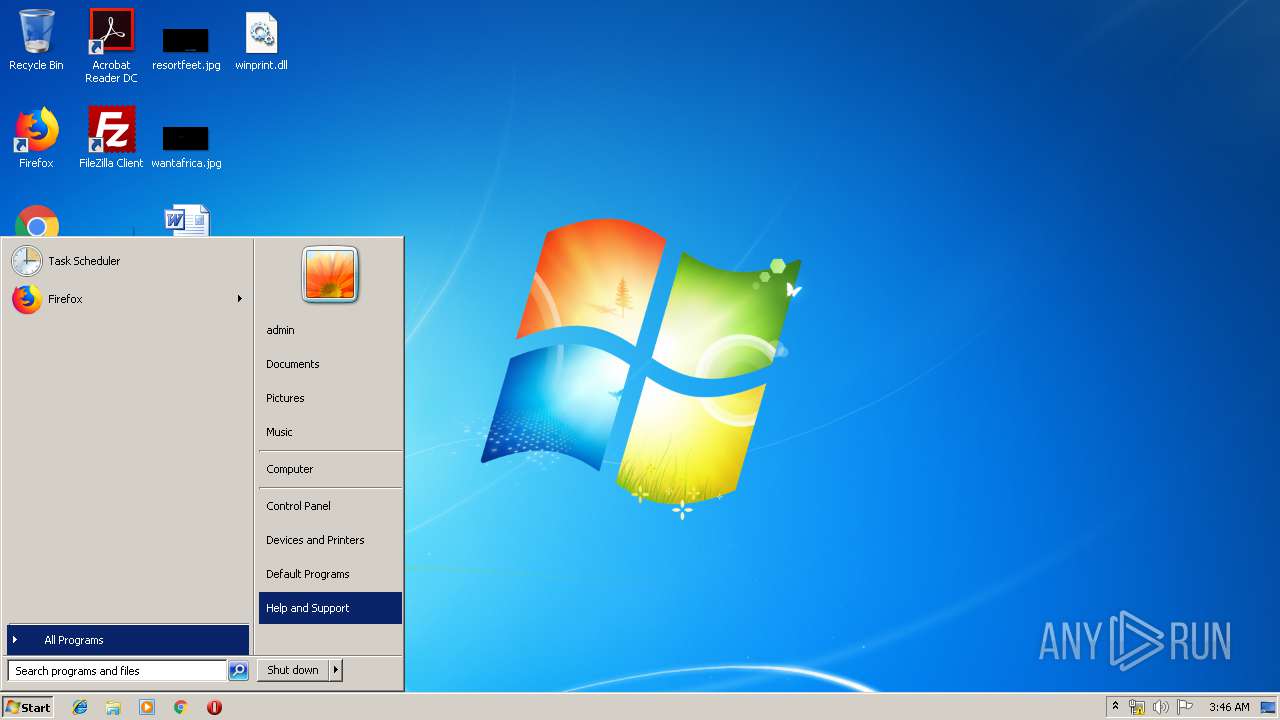The width and height of the screenshot is (1280, 720).
Task: Click the volume speaker tray icon
Action: coord(1161,707)
